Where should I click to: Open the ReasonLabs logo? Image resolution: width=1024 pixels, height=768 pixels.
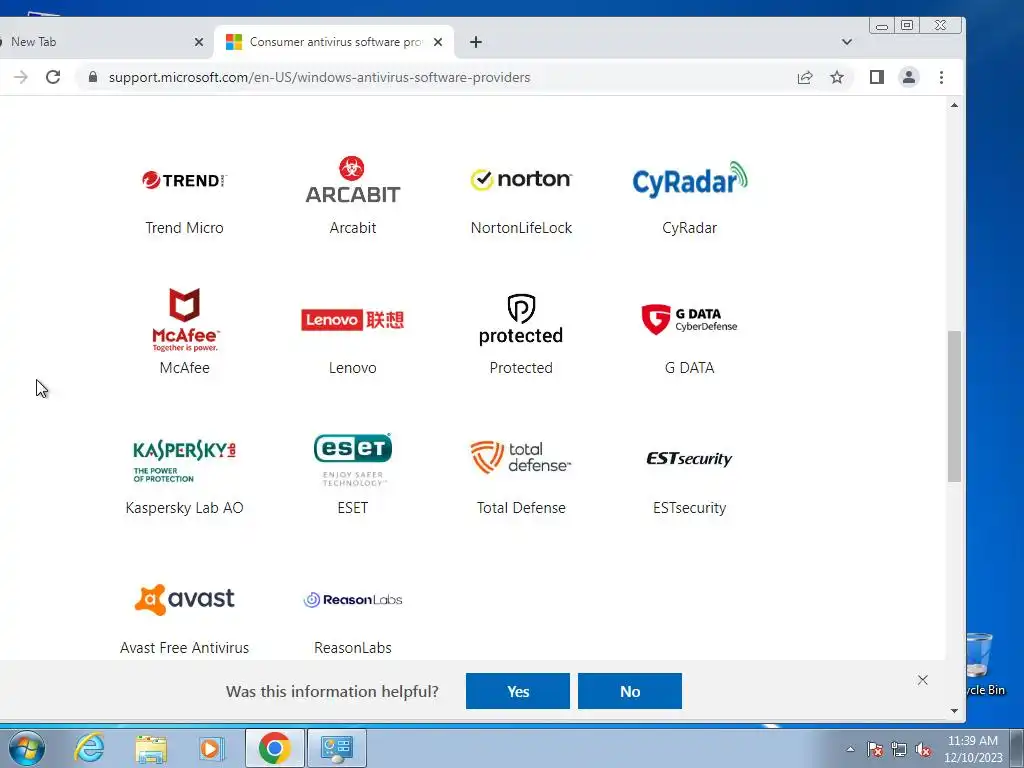coord(353,600)
